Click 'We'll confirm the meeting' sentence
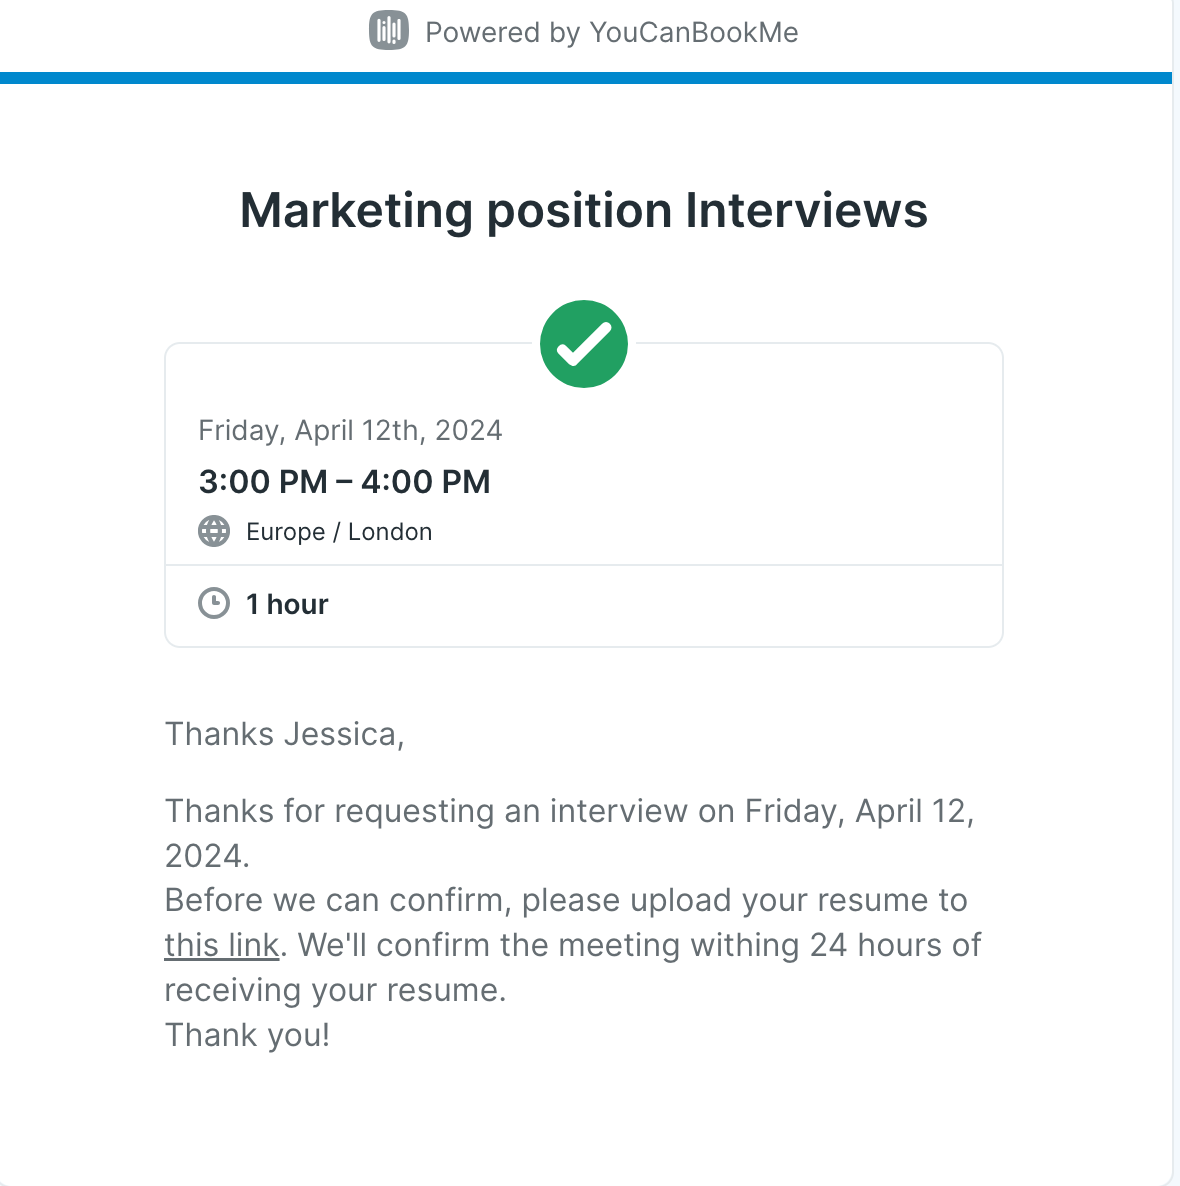1180x1186 pixels. (638, 945)
